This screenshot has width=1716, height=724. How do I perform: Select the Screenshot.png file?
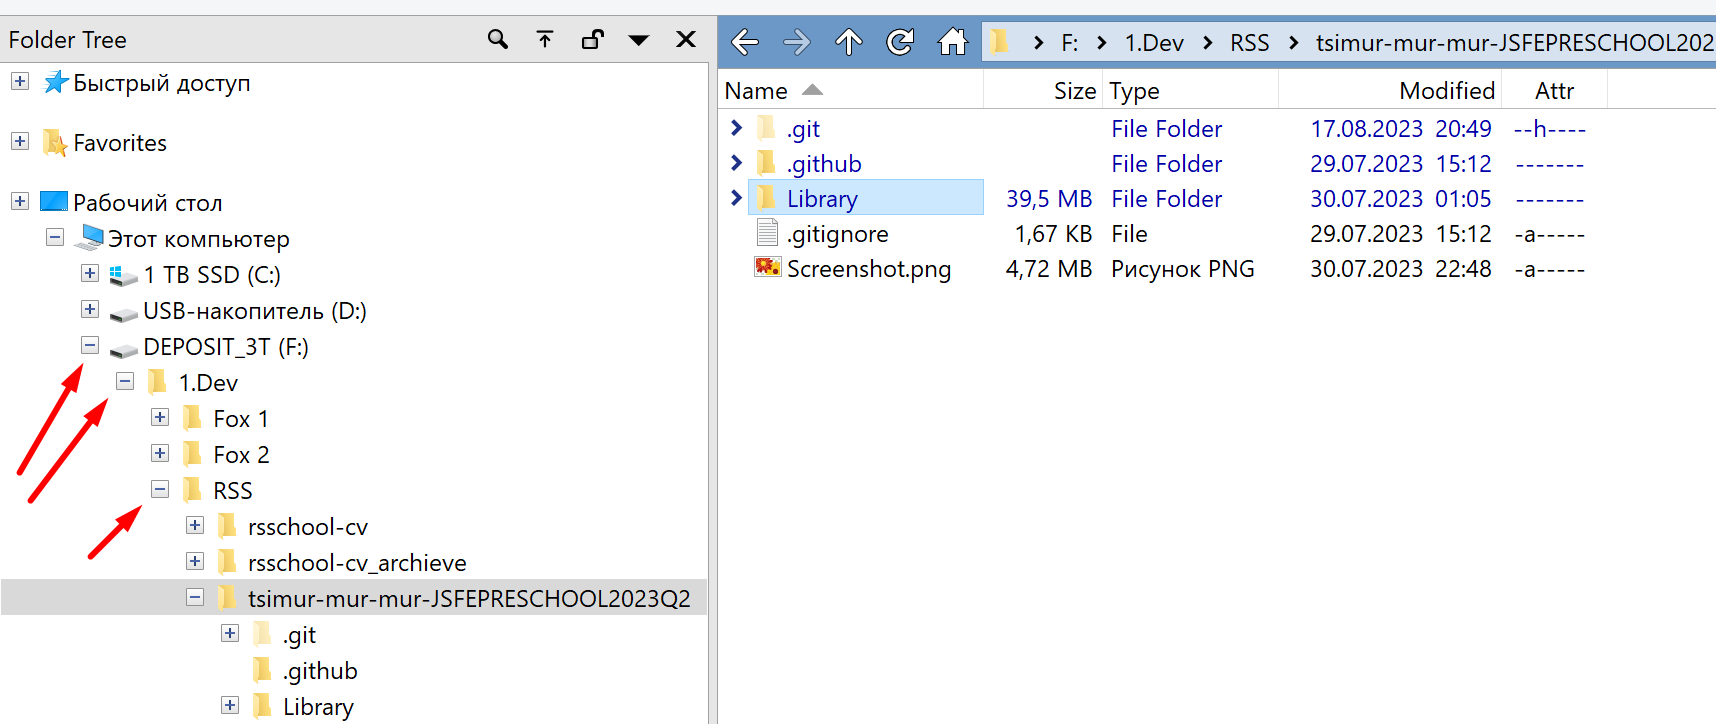tap(868, 269)
